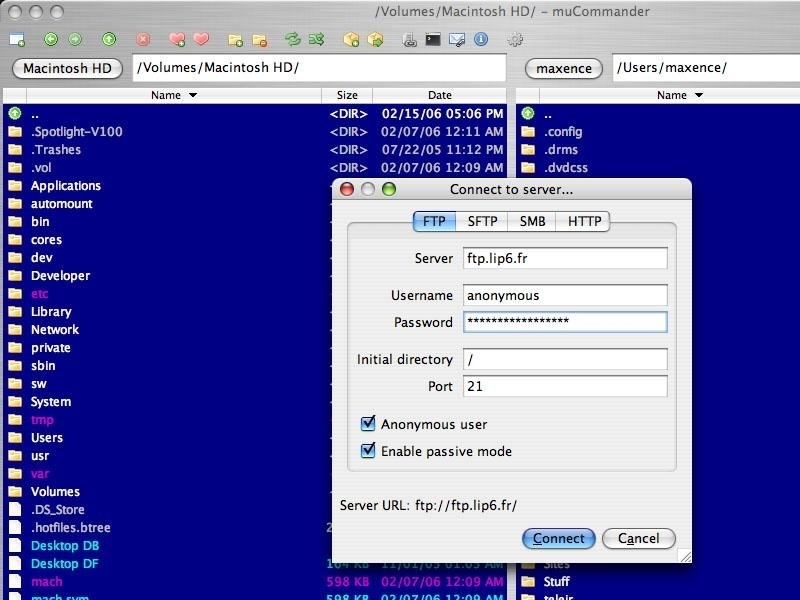
Task: Sort left panel by Date column
Action: pos(440,95)
